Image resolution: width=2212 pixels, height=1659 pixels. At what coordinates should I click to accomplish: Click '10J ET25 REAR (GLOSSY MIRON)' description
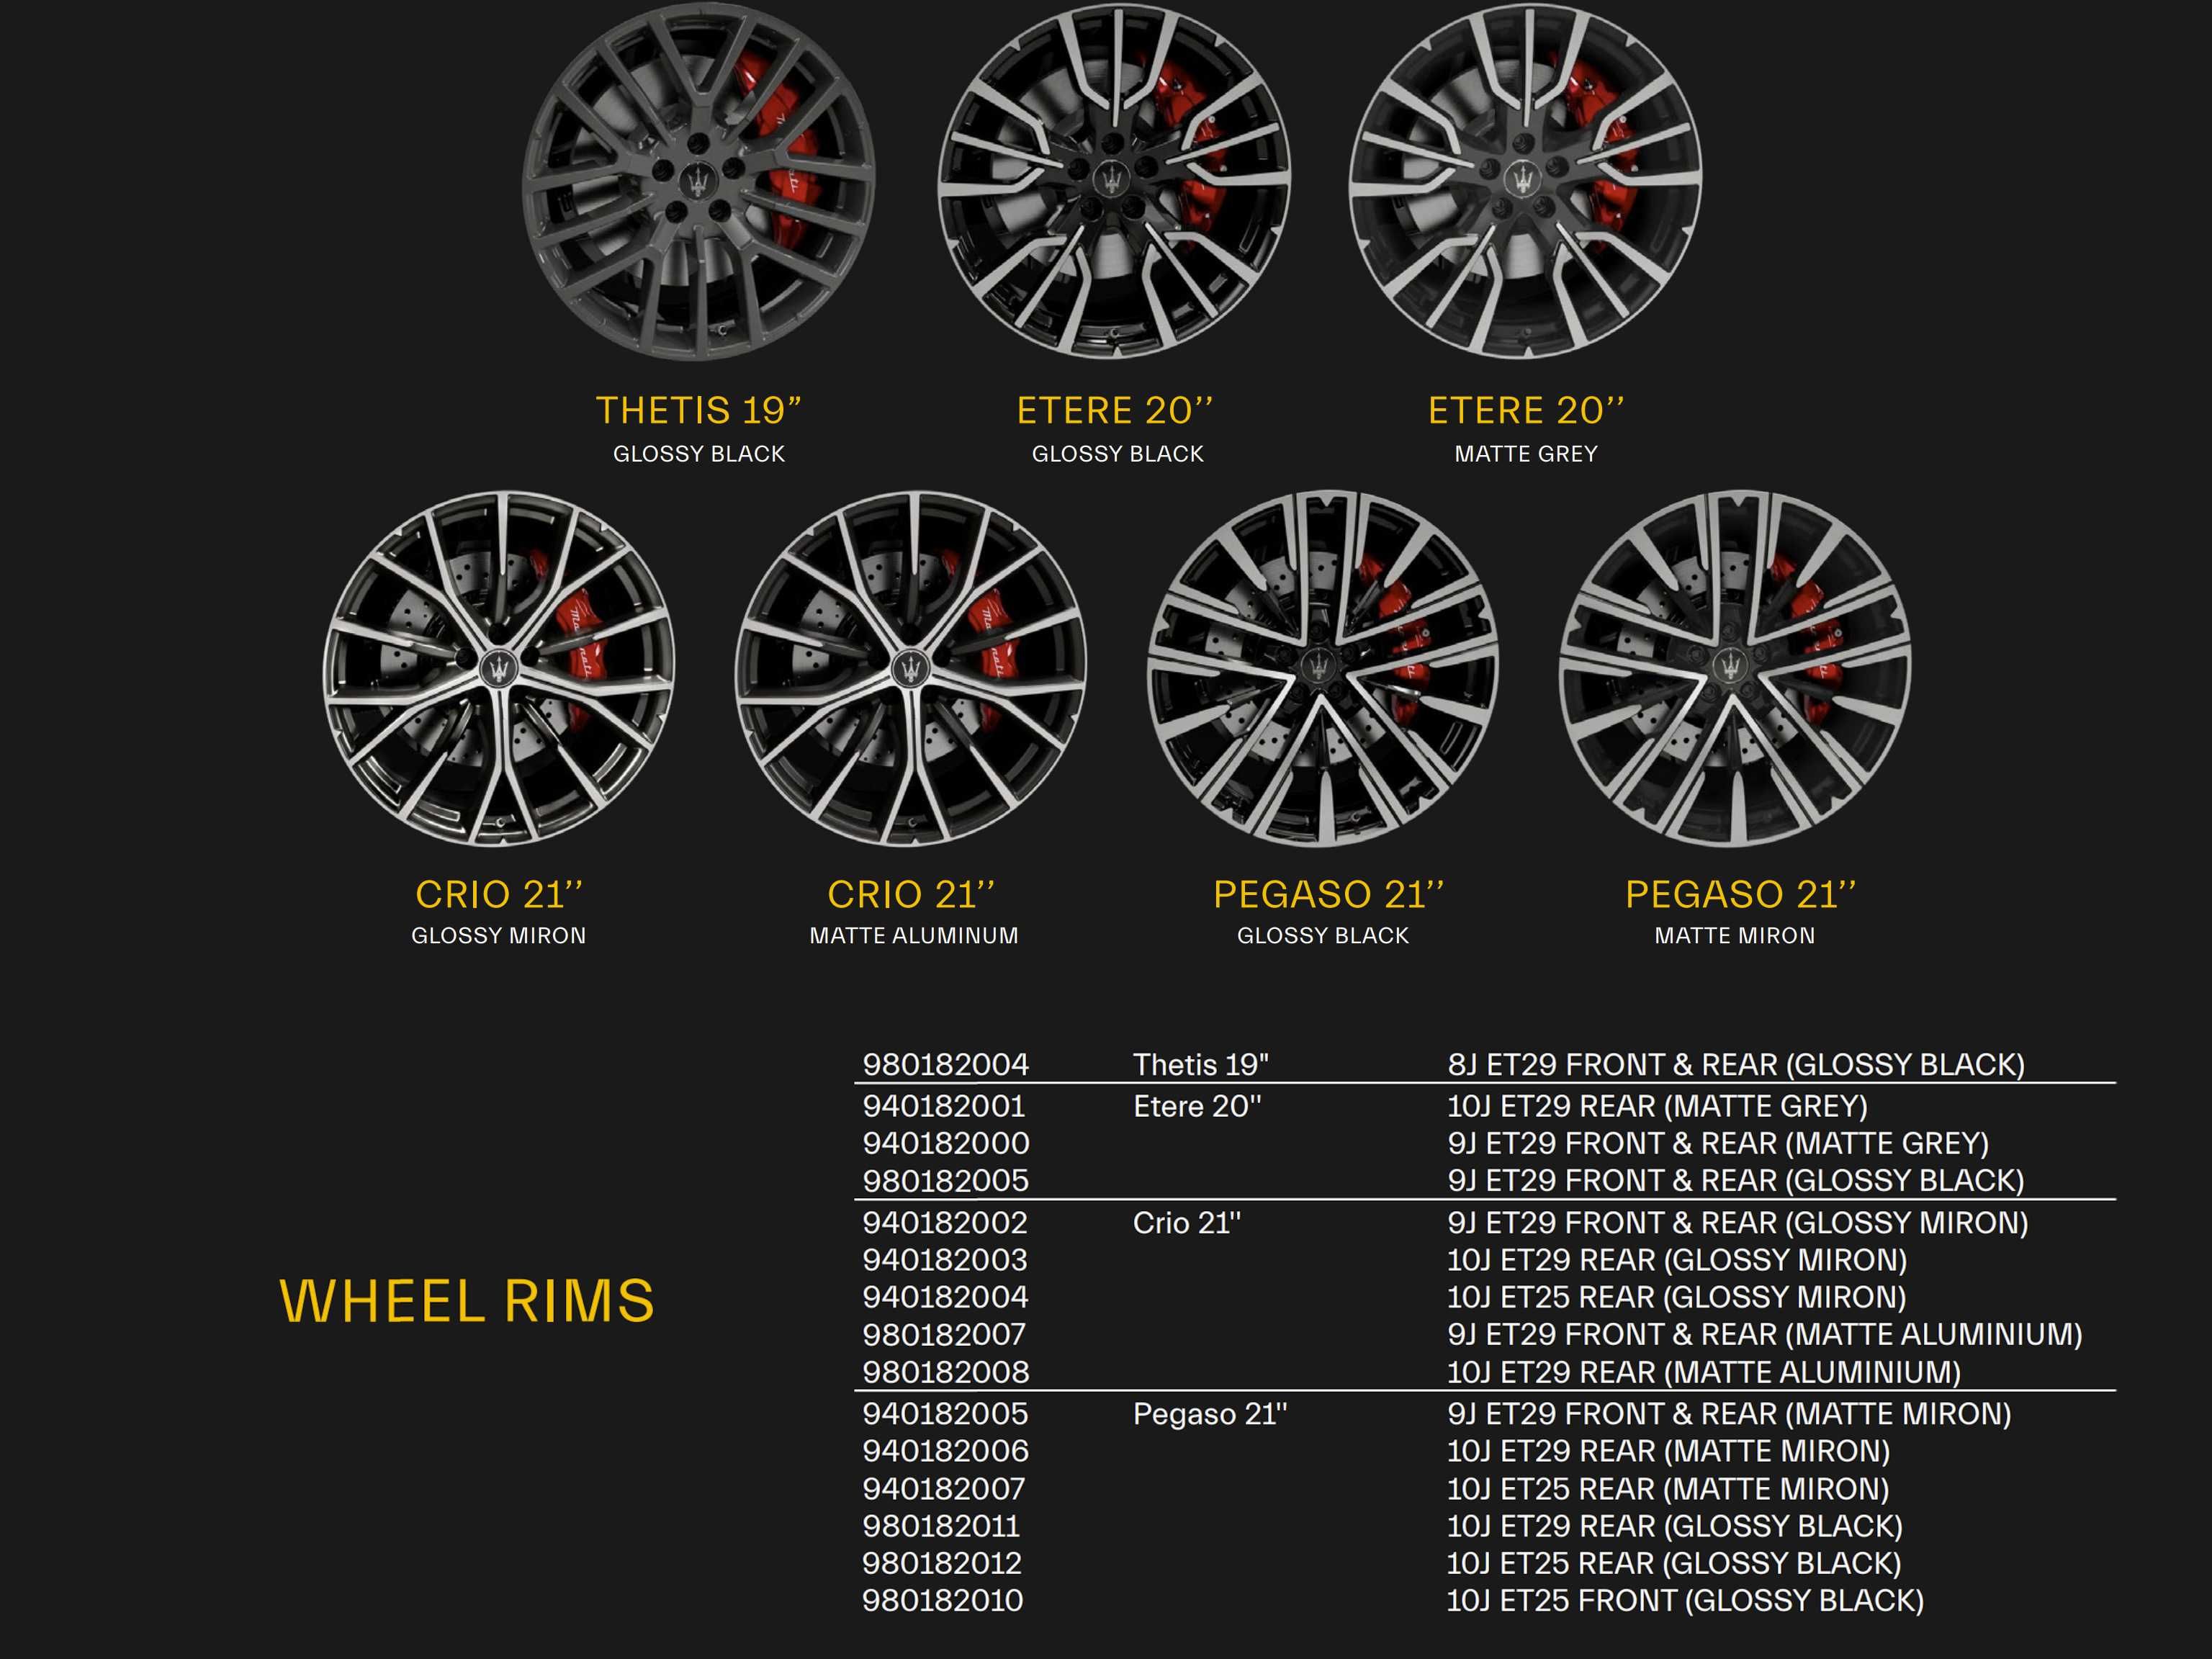(1677, 1297)
